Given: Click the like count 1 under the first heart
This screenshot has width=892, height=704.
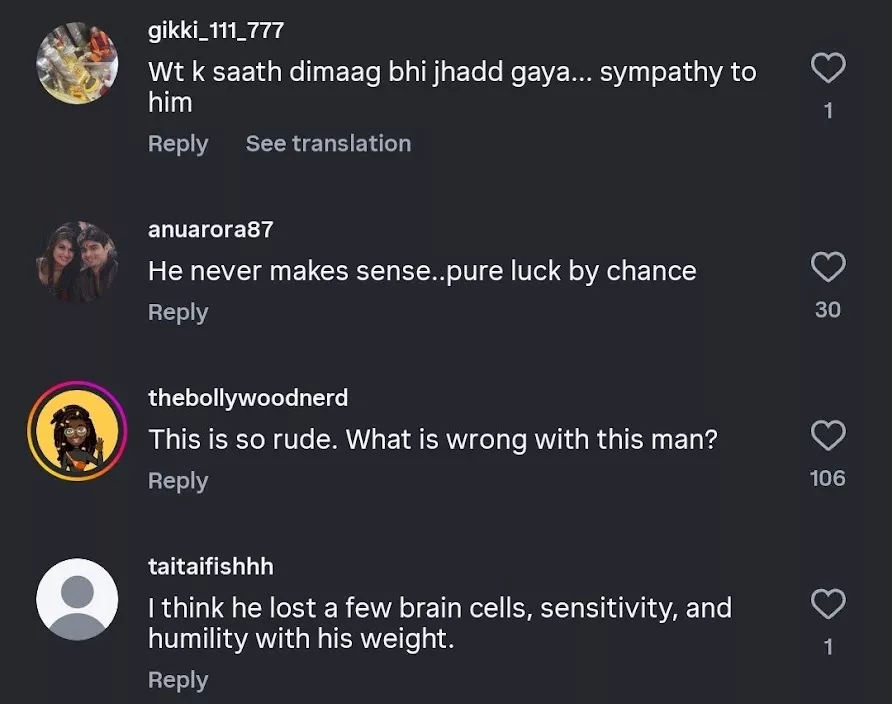Looking at the screenshot, I should (827, 110).
